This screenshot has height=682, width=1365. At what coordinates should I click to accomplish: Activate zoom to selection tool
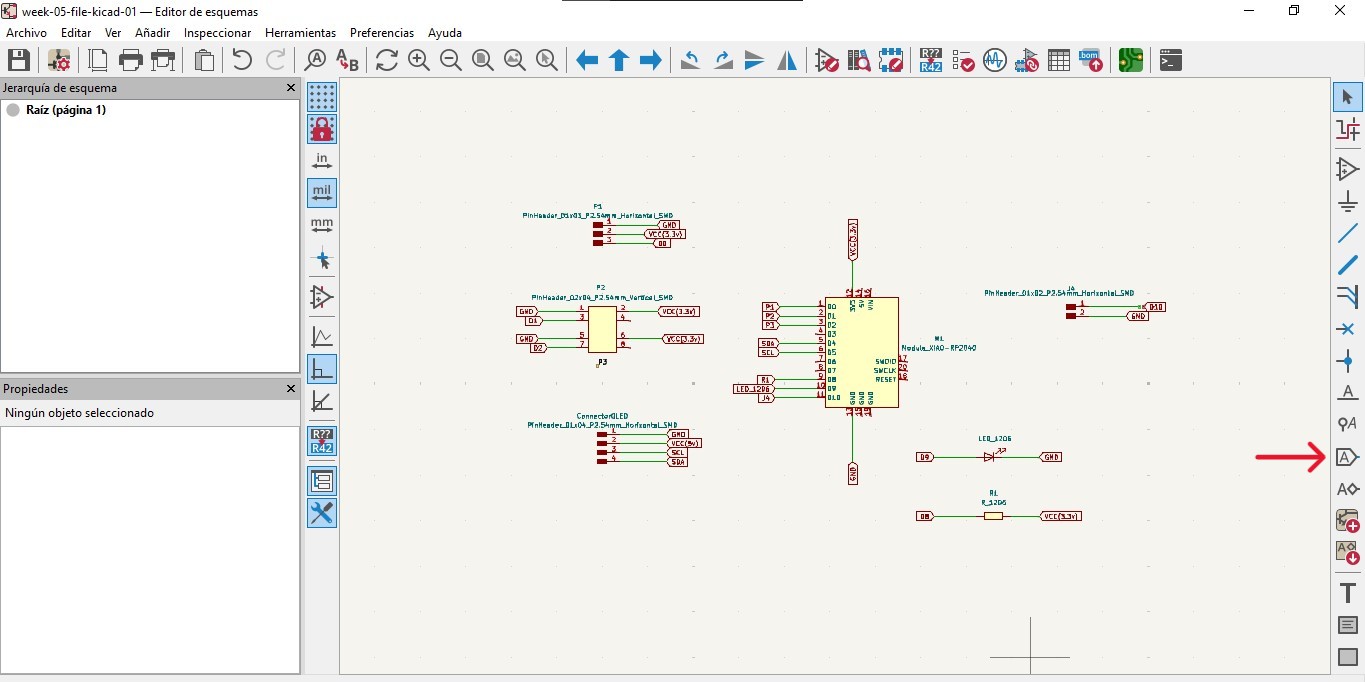click(x=547, y=60)
